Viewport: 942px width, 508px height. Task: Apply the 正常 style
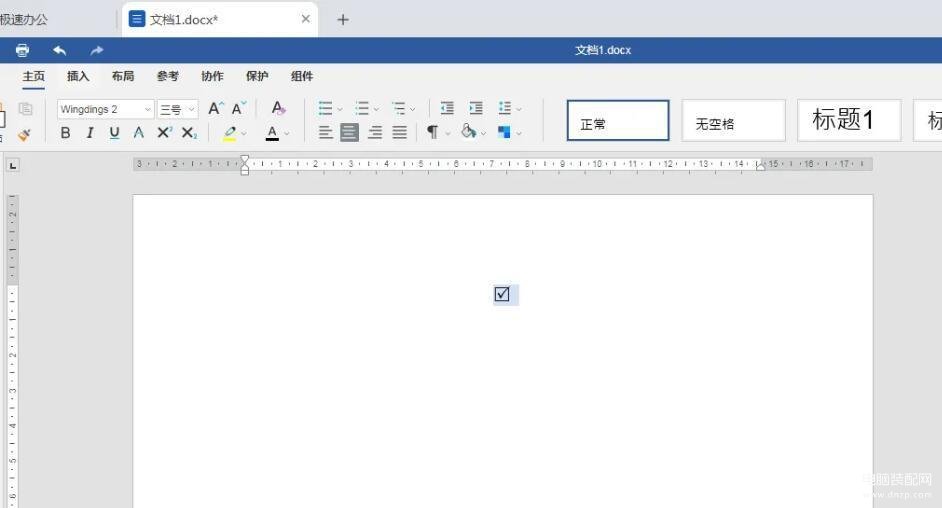pyautogui.click(x=618, y=121)
